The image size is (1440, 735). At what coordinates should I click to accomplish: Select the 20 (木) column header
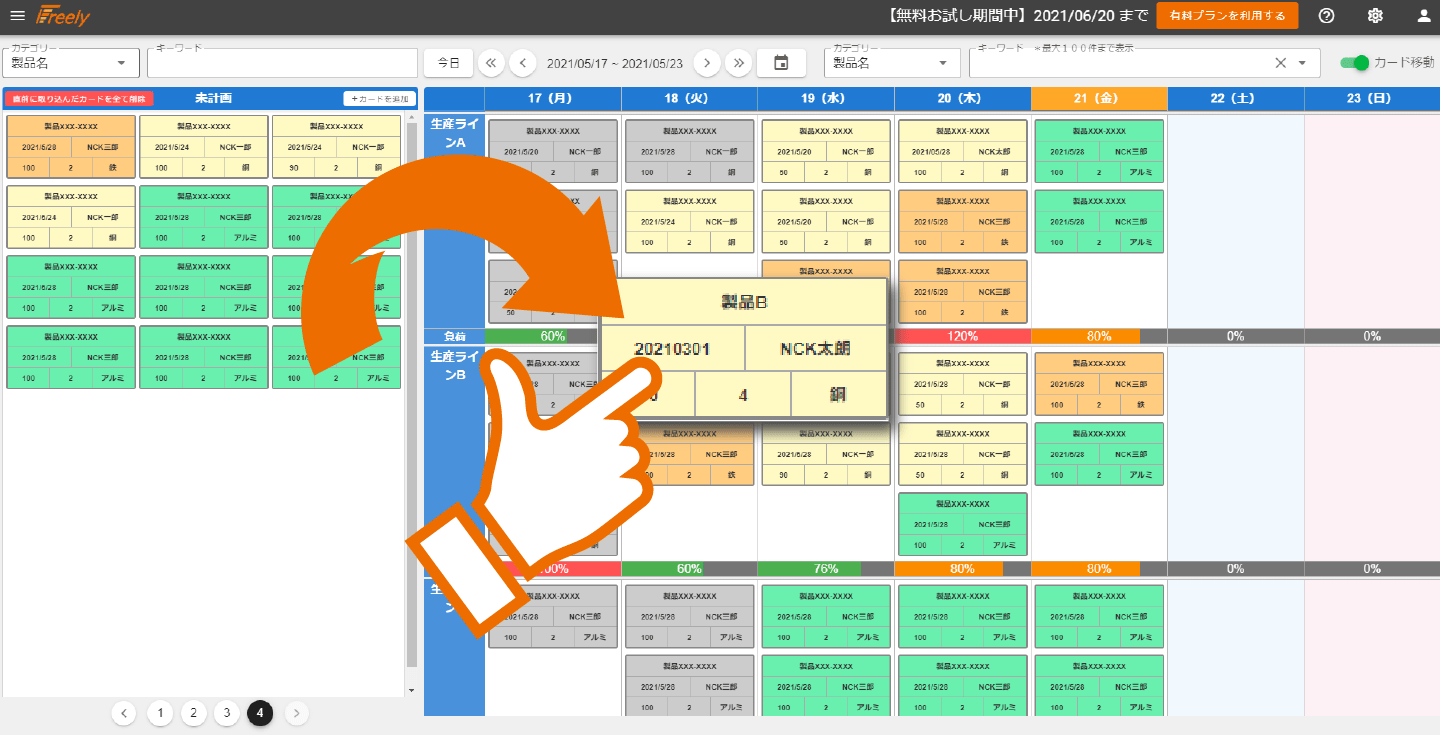(962, 98)
